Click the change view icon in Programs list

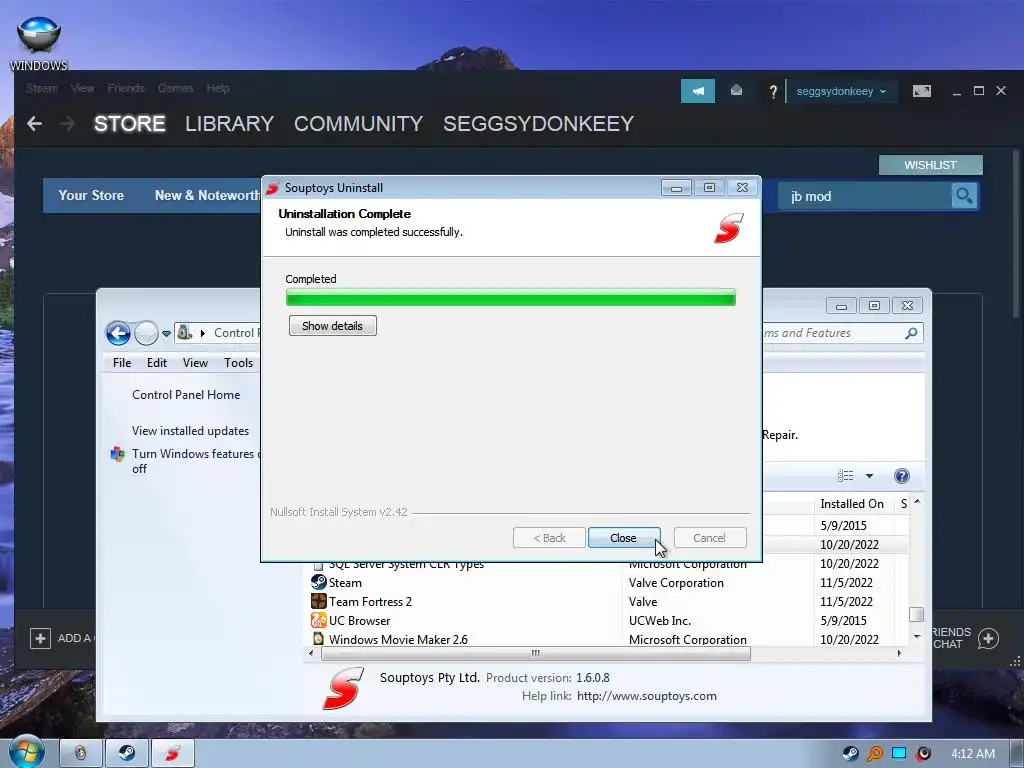click(x=846, y=476)
